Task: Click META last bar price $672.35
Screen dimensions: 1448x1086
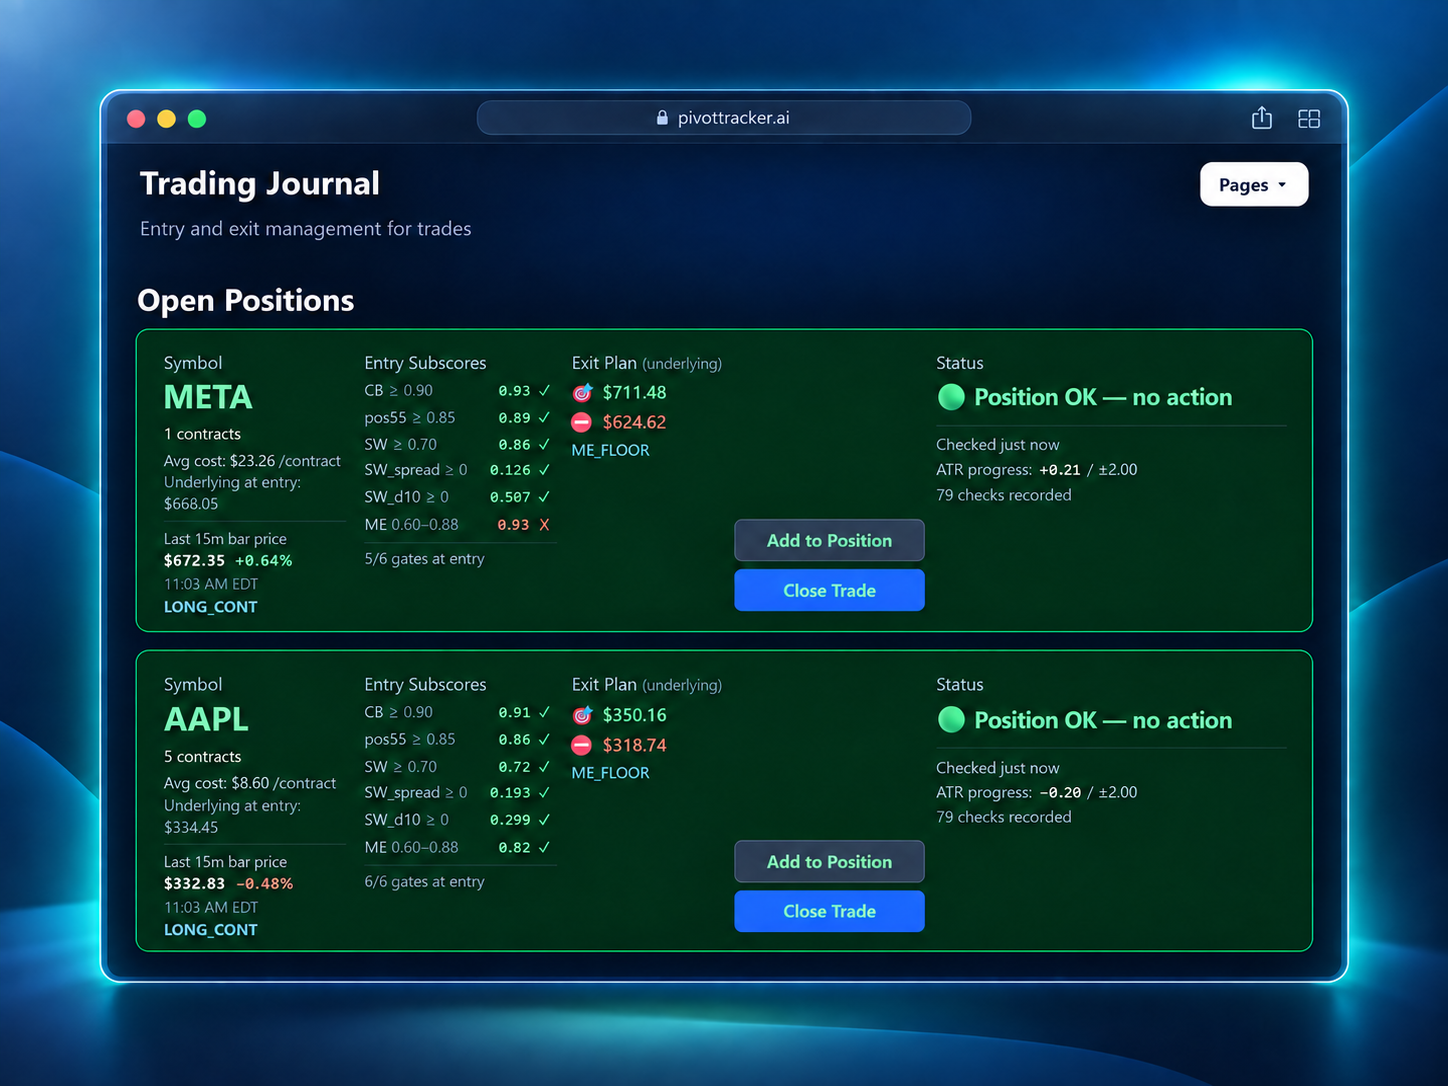Action: pyautogui.click(x=194, y=561)
